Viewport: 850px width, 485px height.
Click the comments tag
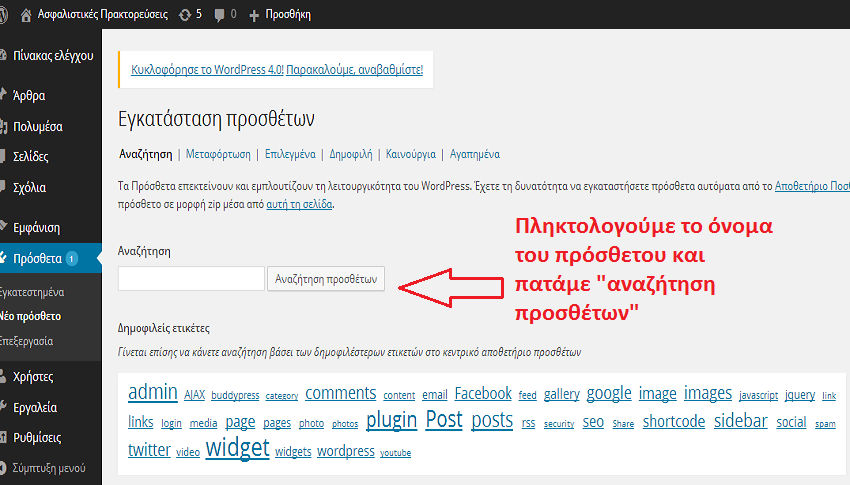click(340, 393)
